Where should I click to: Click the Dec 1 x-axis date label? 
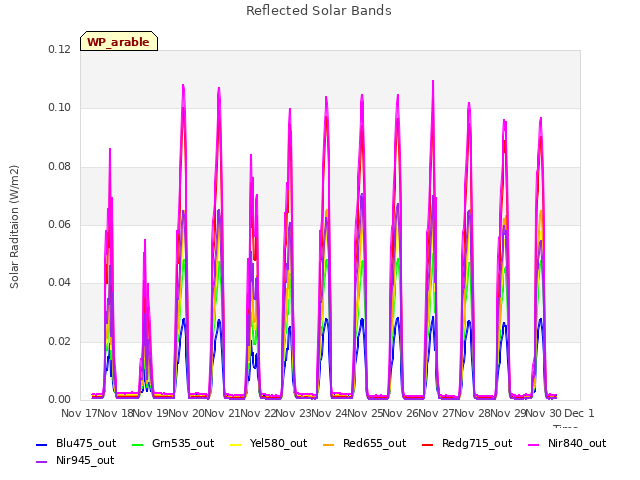pyautogui.click(x=579, y=413)
